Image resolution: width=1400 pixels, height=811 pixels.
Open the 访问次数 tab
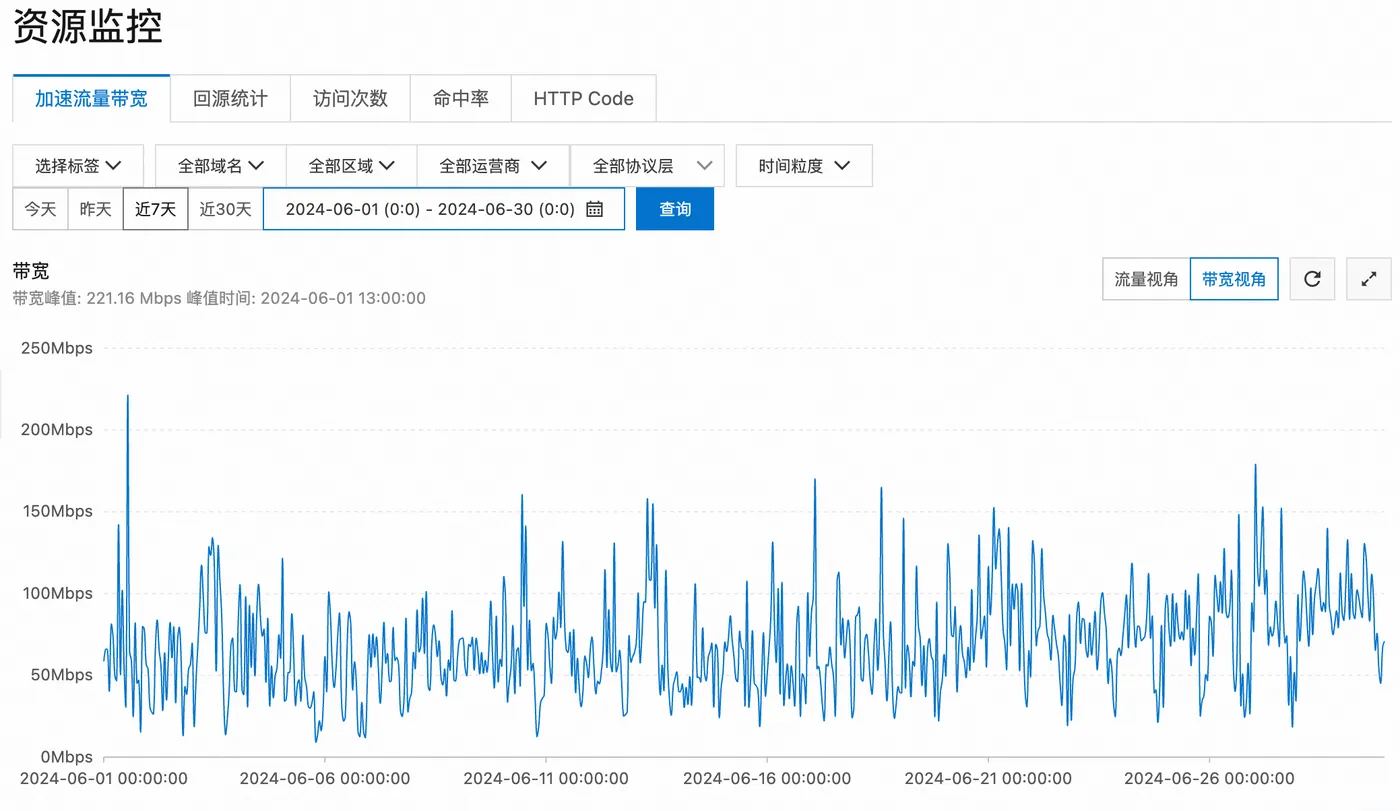click(x=350, y=98)
